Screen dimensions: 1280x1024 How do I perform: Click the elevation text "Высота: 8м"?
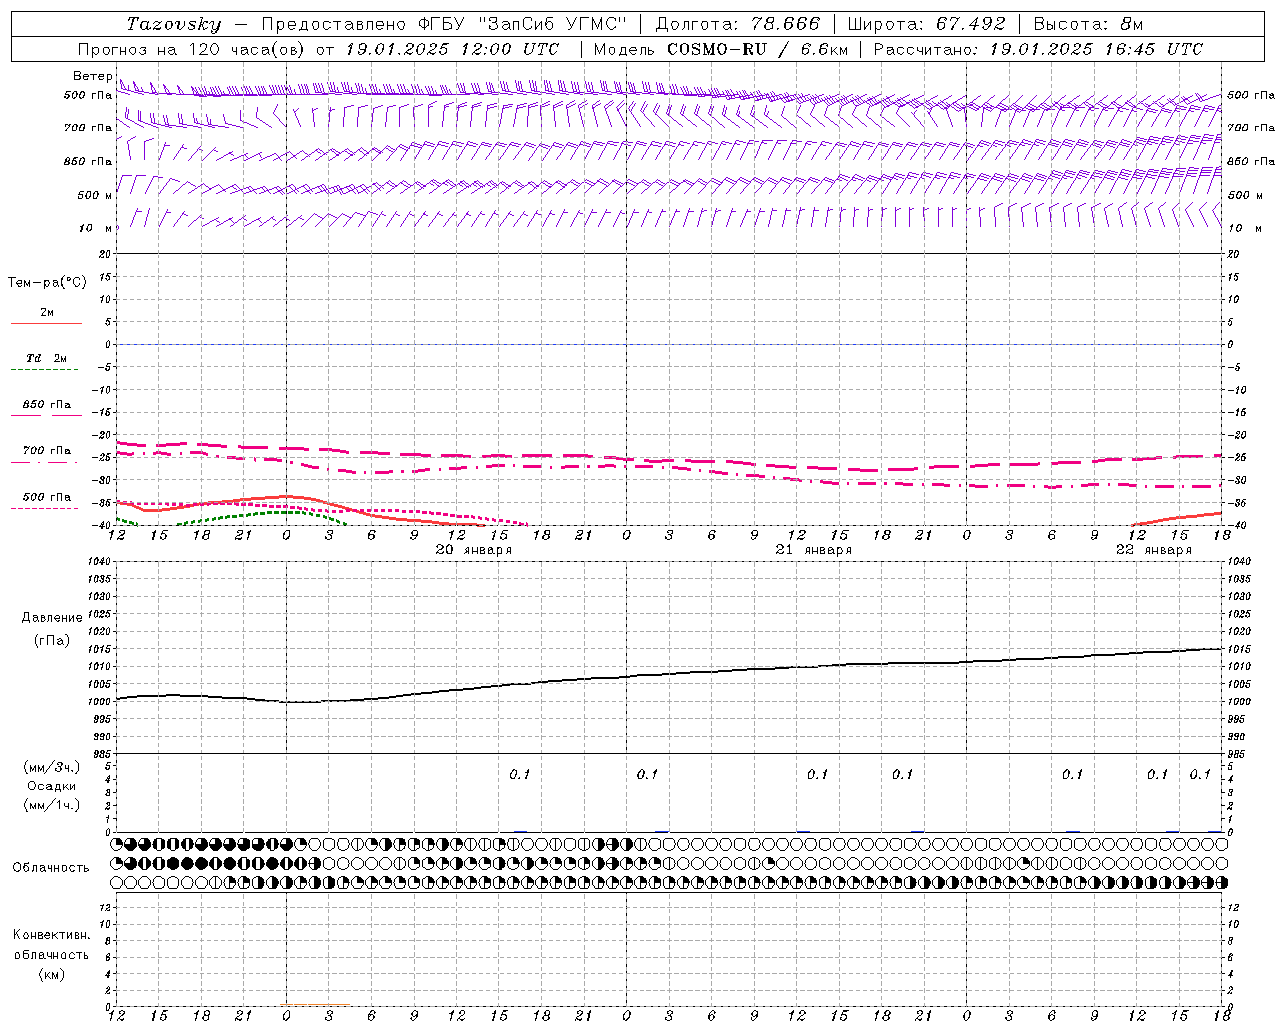pyautogui.click(x=1088, y=24)
